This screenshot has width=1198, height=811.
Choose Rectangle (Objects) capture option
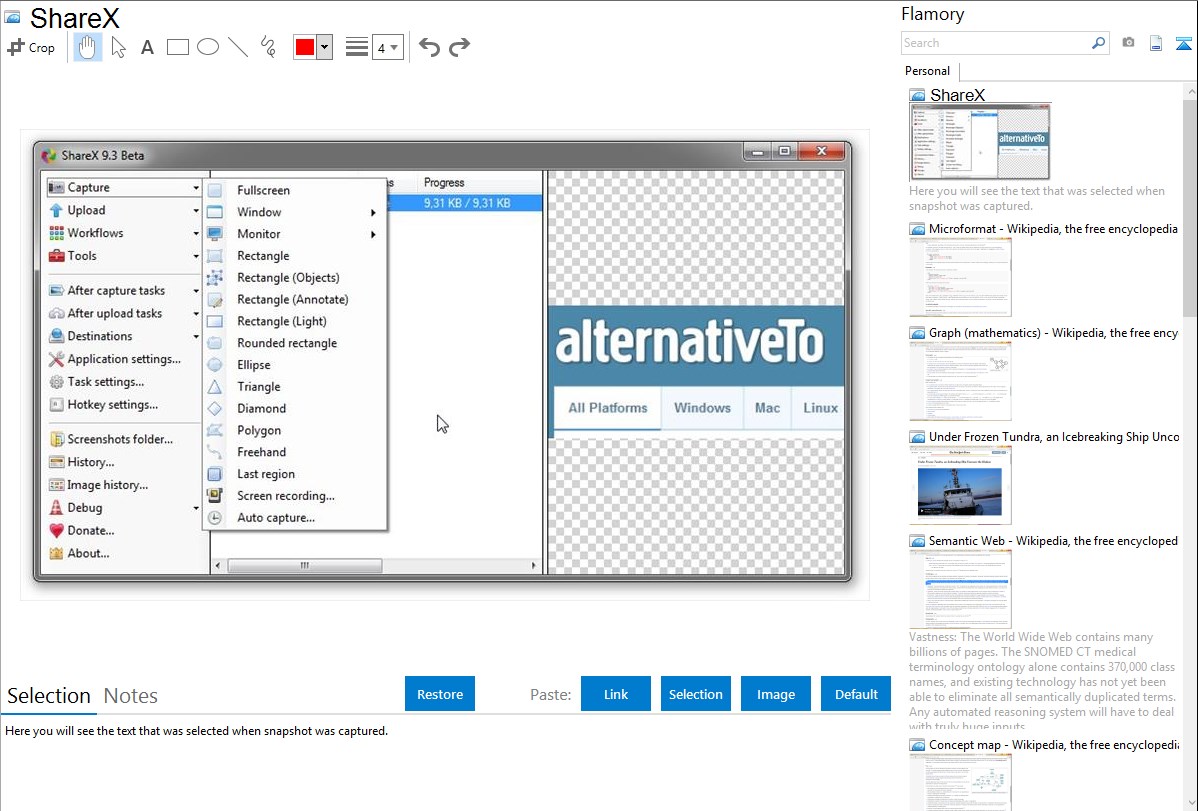(288, 277)
